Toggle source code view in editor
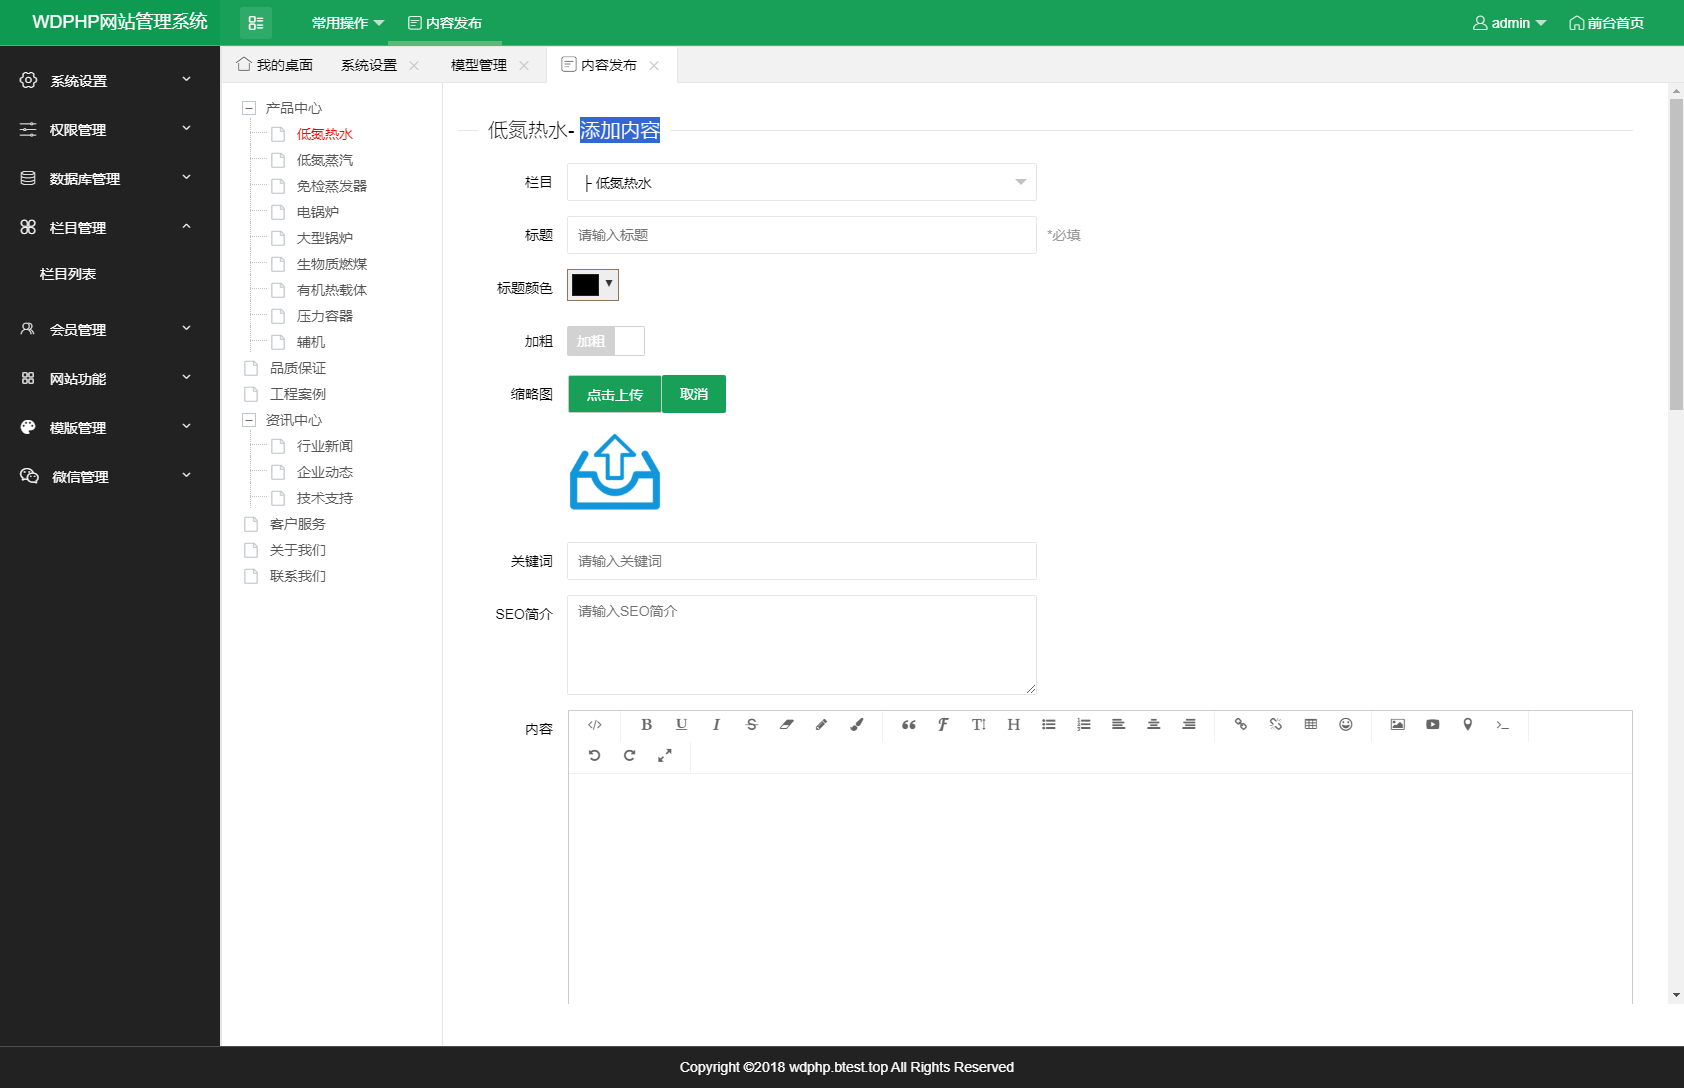 coord(595,725)
